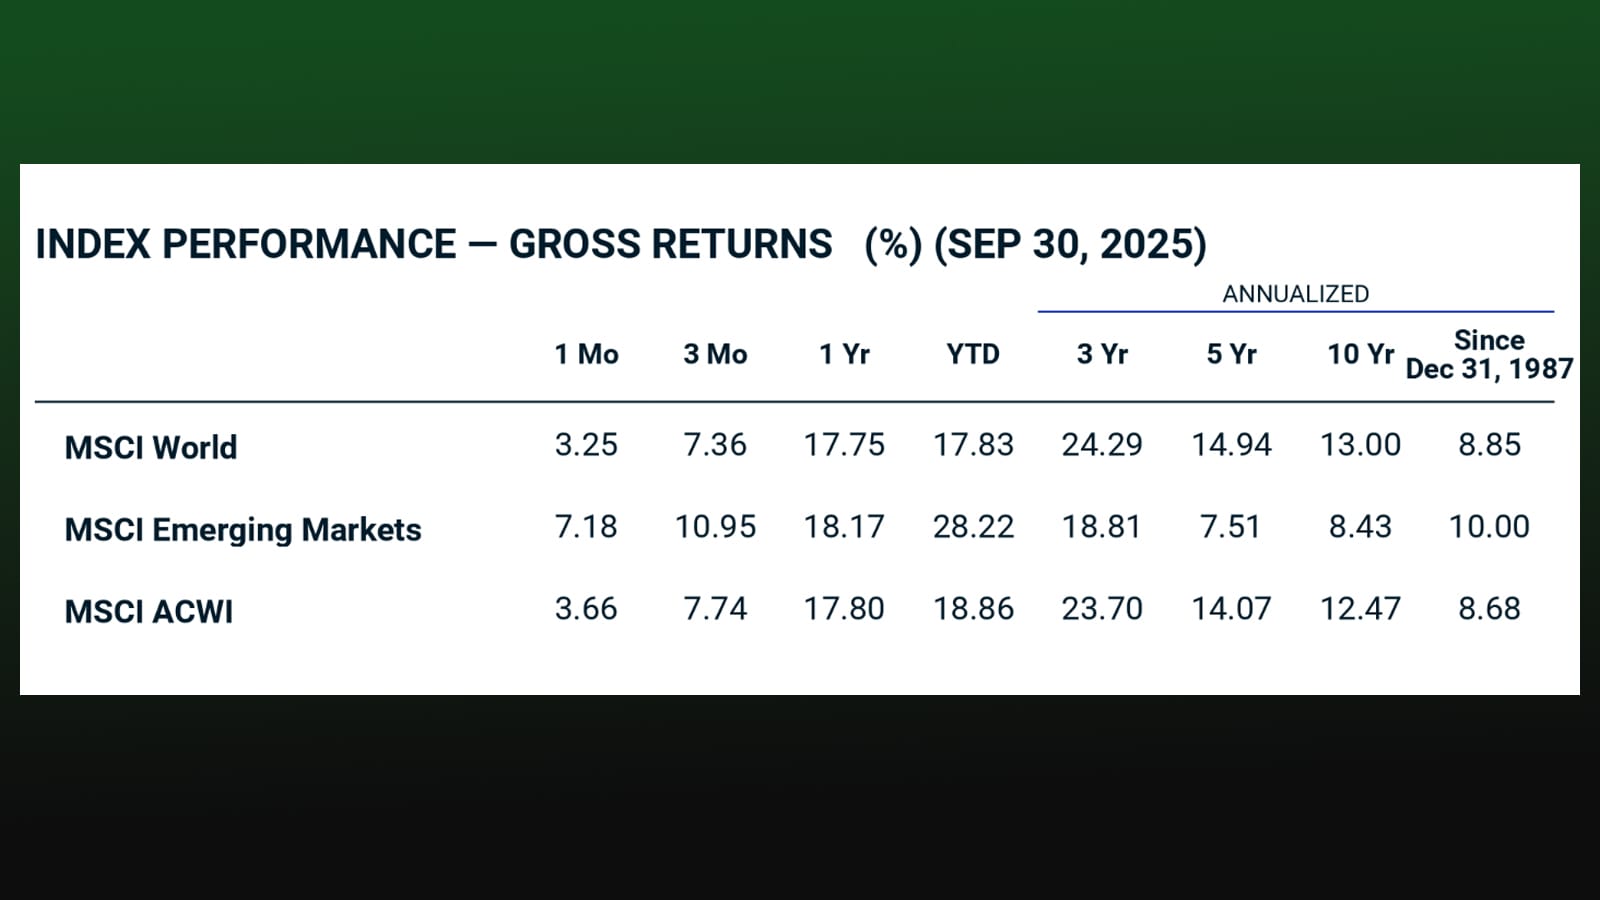1600x900 pixels.
Task: Select MSCI ACWI 1 Mo value 3.66
Action: (x=587, y=608)
